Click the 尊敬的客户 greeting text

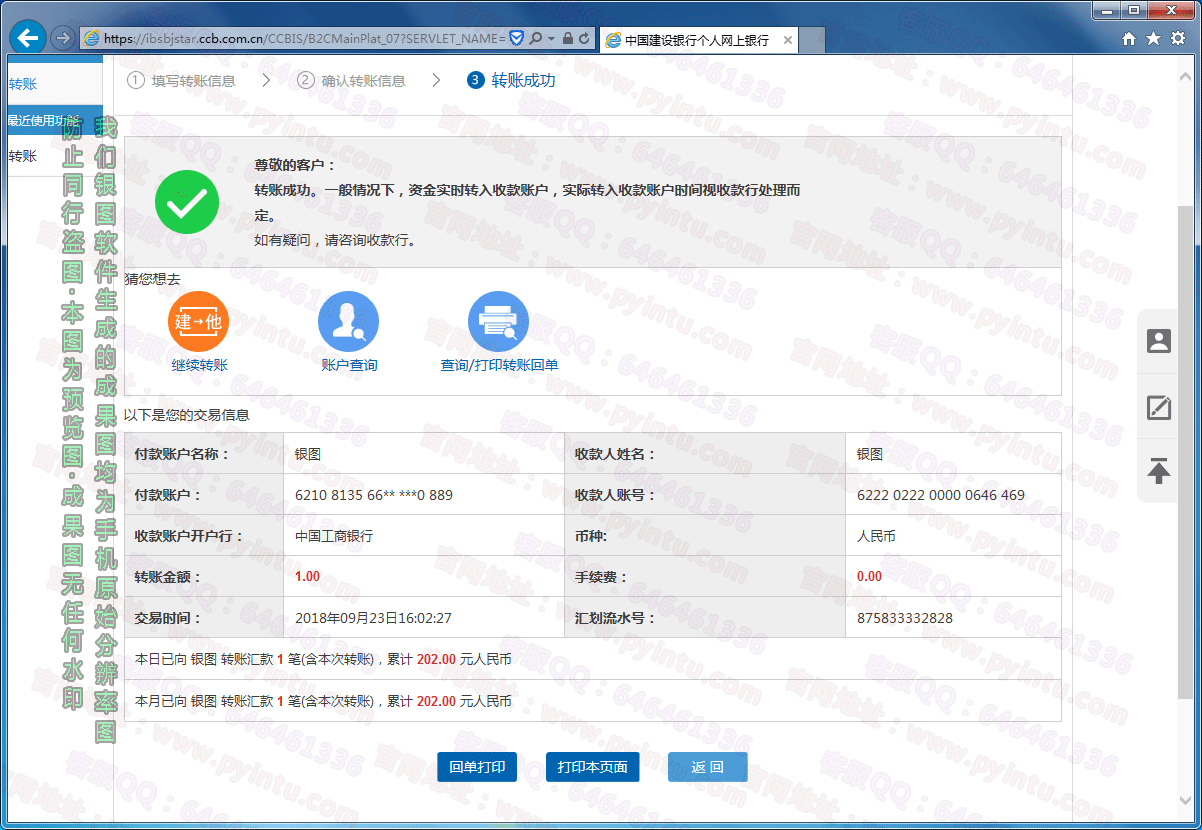[x=296, y=166]
